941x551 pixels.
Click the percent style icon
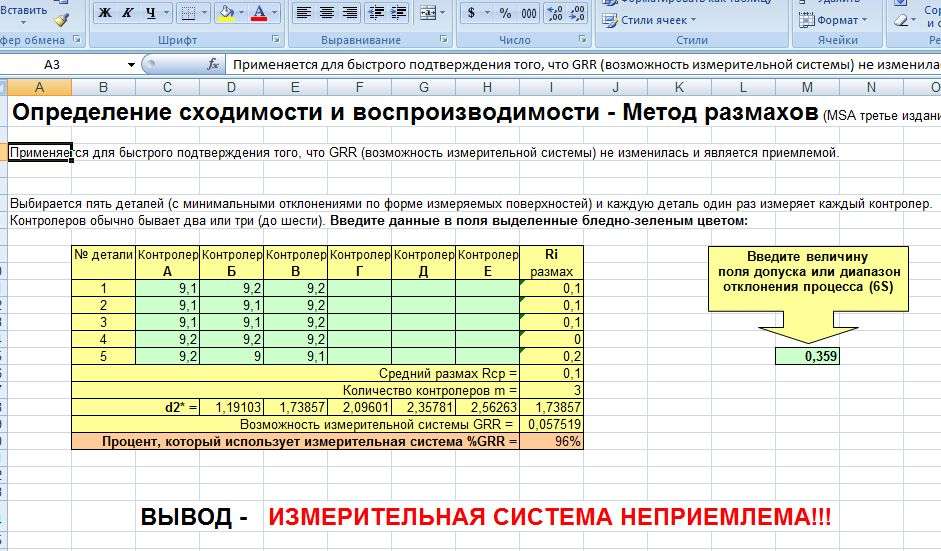[x=505, y=13]
